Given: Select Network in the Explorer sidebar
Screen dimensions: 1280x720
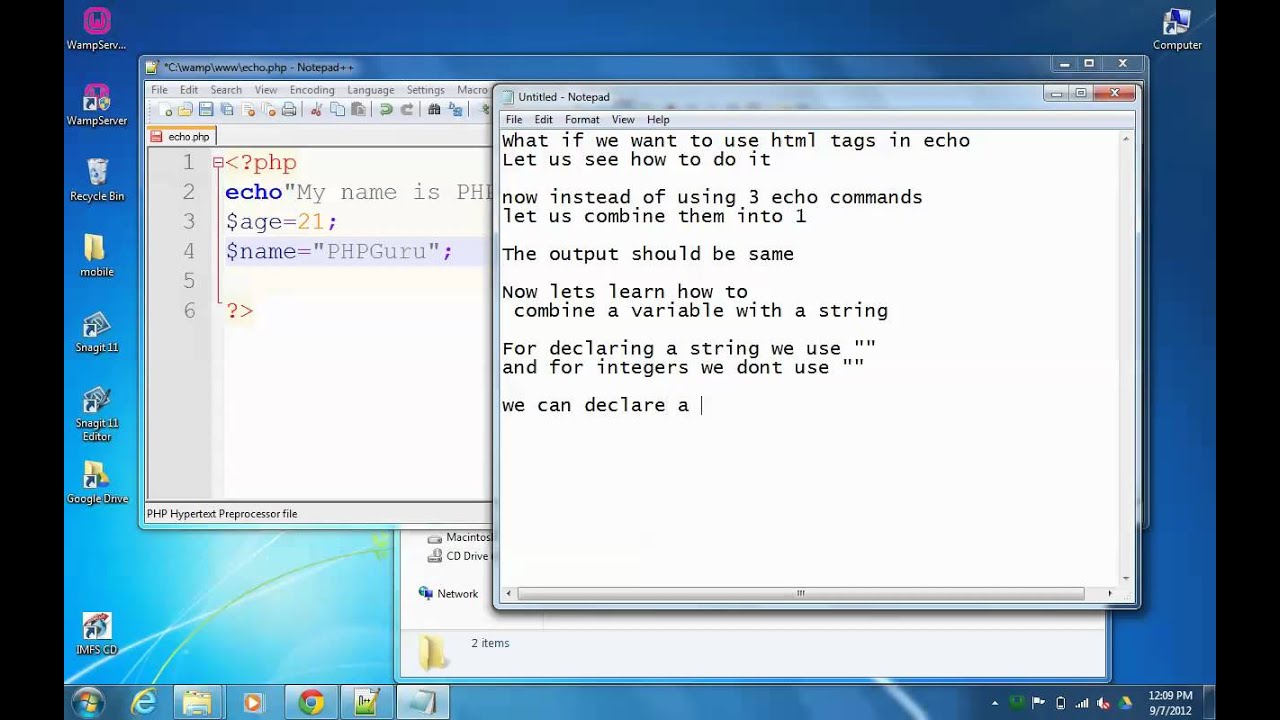Looking at the screenshot, I should tap(448, 594).
